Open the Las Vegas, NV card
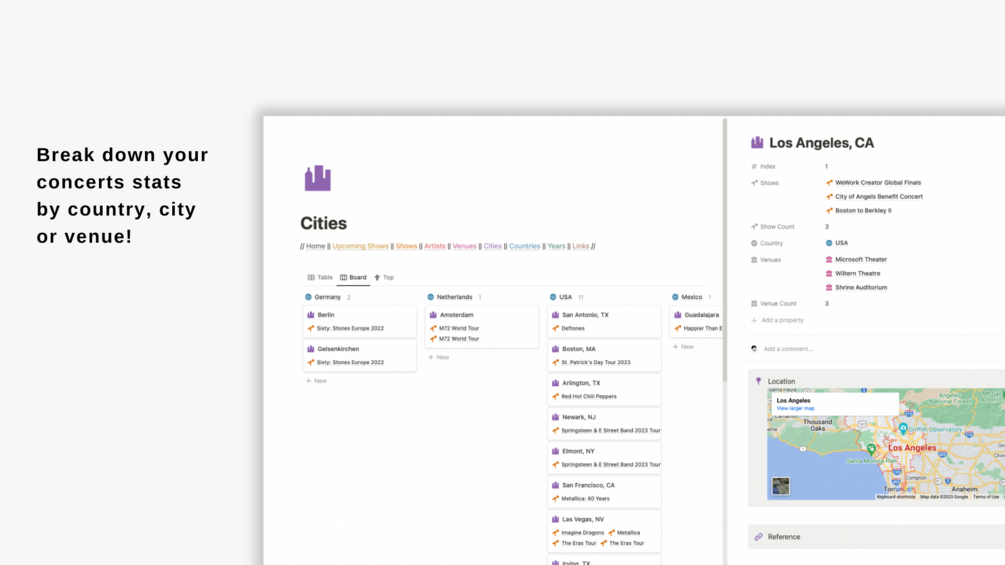1005x565 pixels. point(604,531)
